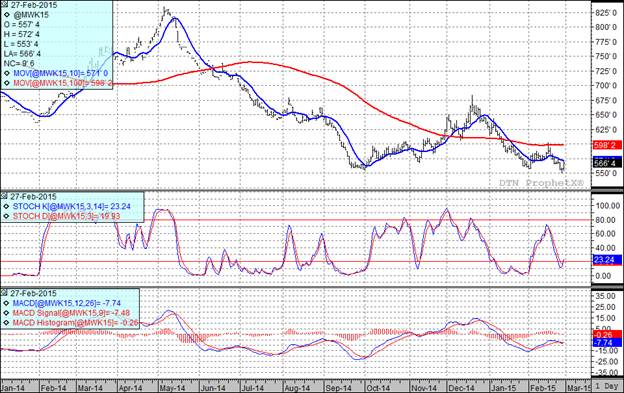
Task: Select the MACD Histogram[@MWK15] legend entry
Action: pos(76,323)
